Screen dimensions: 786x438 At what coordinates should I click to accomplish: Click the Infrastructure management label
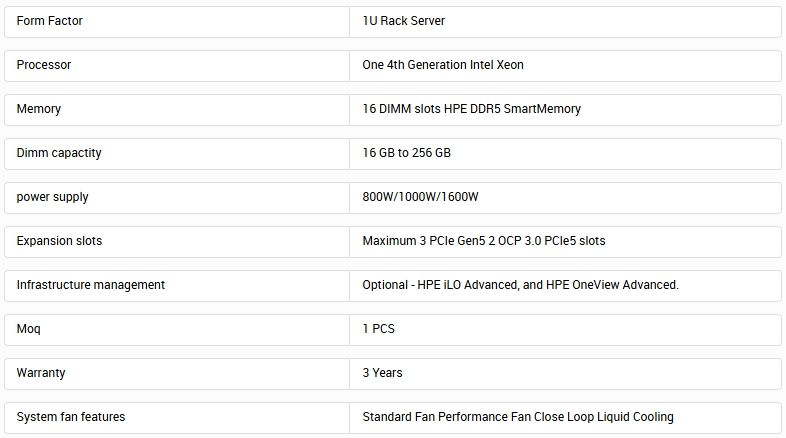pos(91,285)
